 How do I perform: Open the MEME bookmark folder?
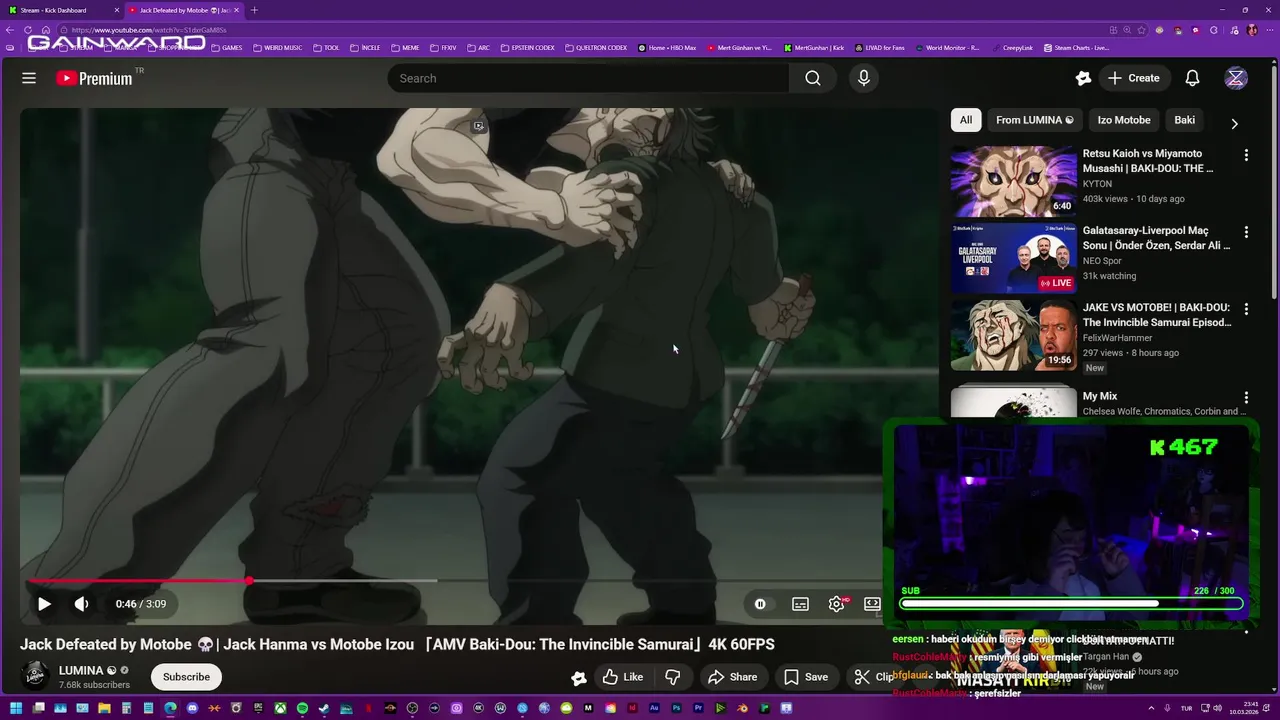point(405,48)
